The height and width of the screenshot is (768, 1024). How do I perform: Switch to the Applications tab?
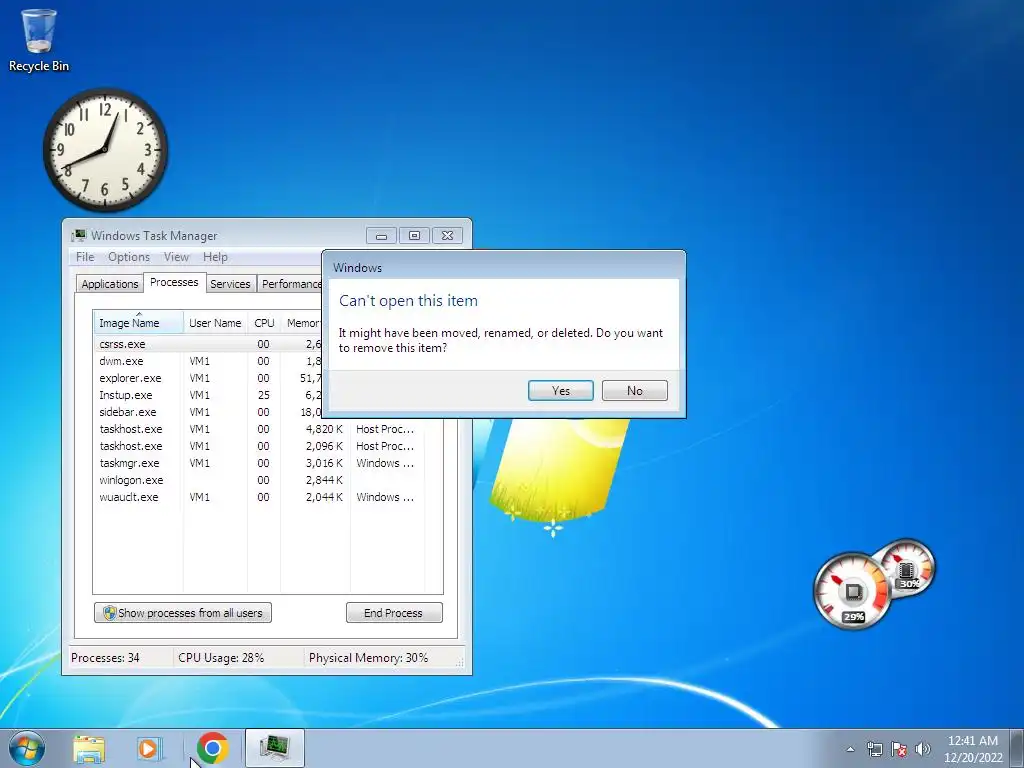click(110, 284)
